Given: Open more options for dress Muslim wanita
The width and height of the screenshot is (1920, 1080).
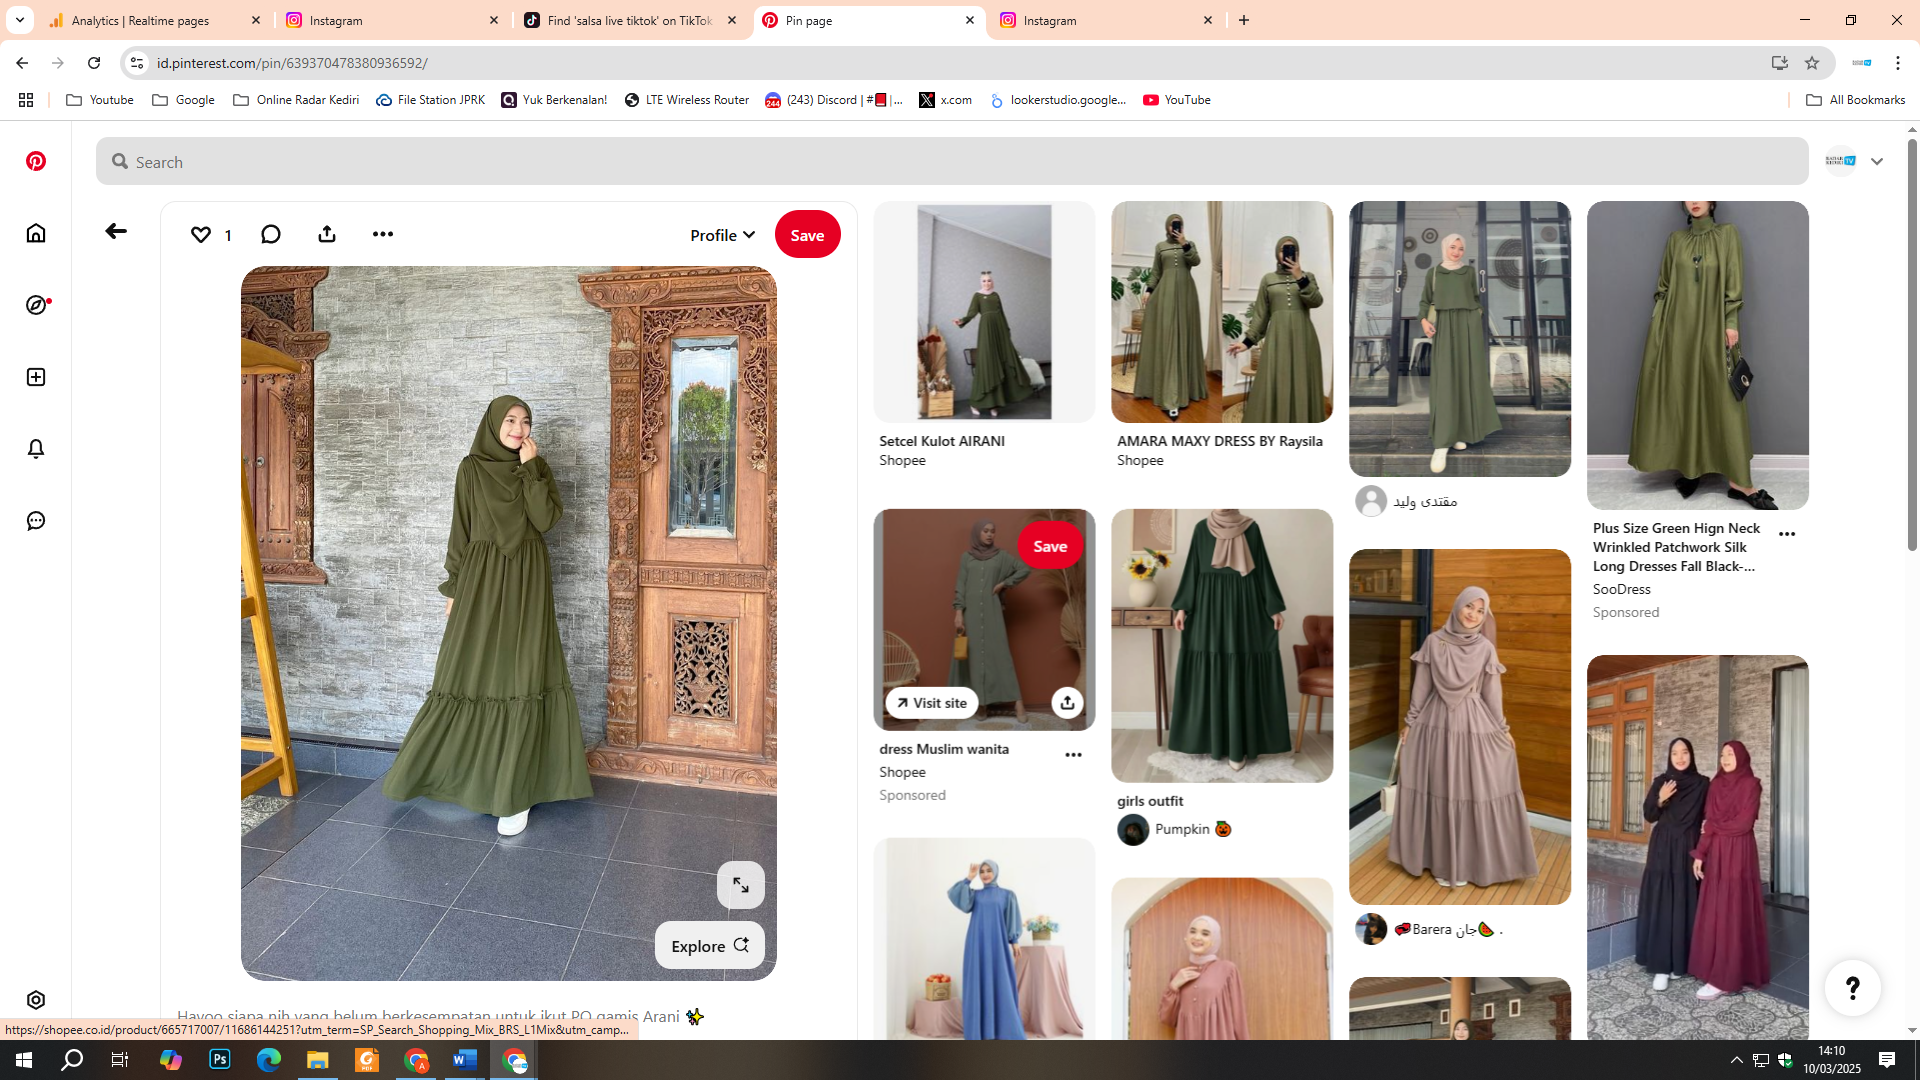Looking at the screenshot, I should pos(1073,755).
